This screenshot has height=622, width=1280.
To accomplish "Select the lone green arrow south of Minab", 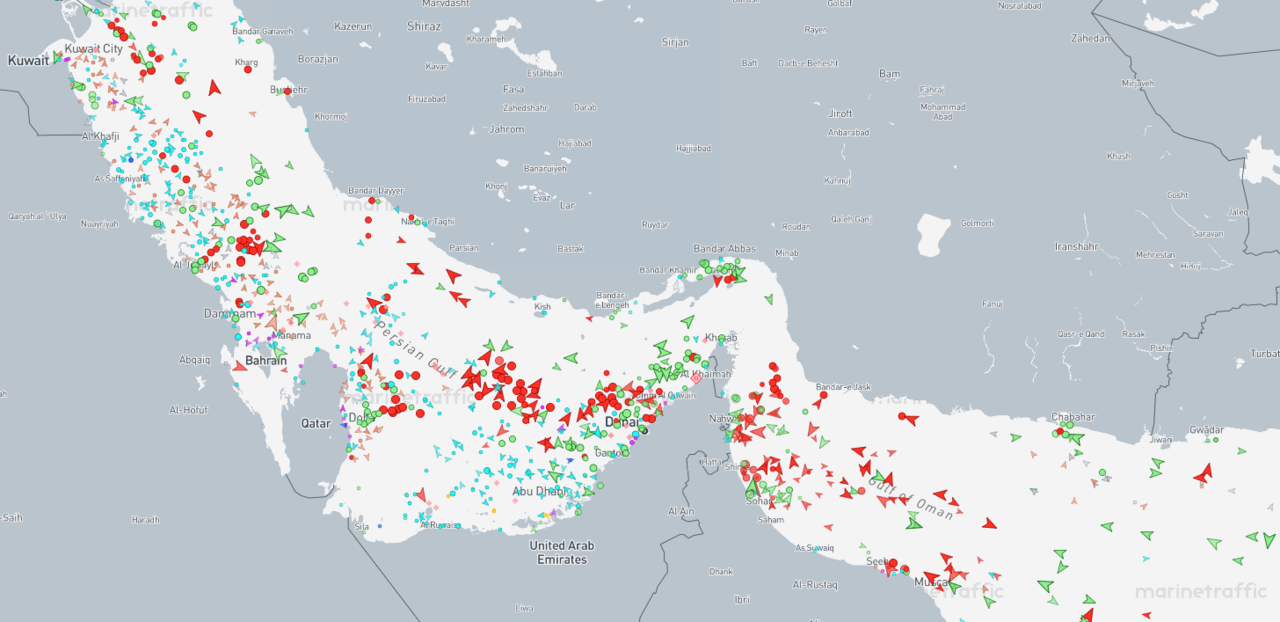I will [x=769, y=299].
